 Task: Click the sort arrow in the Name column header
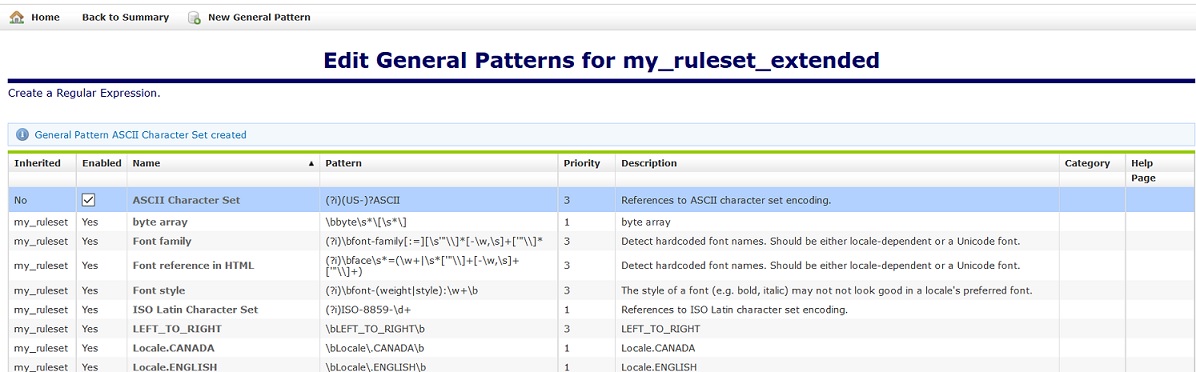[x=311, y=164]
